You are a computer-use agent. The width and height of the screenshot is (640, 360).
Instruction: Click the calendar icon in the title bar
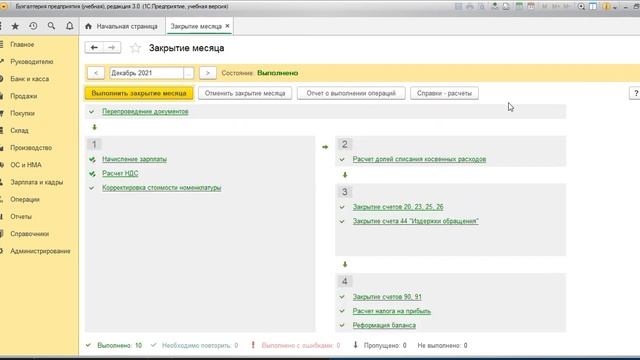pos(531,7)
